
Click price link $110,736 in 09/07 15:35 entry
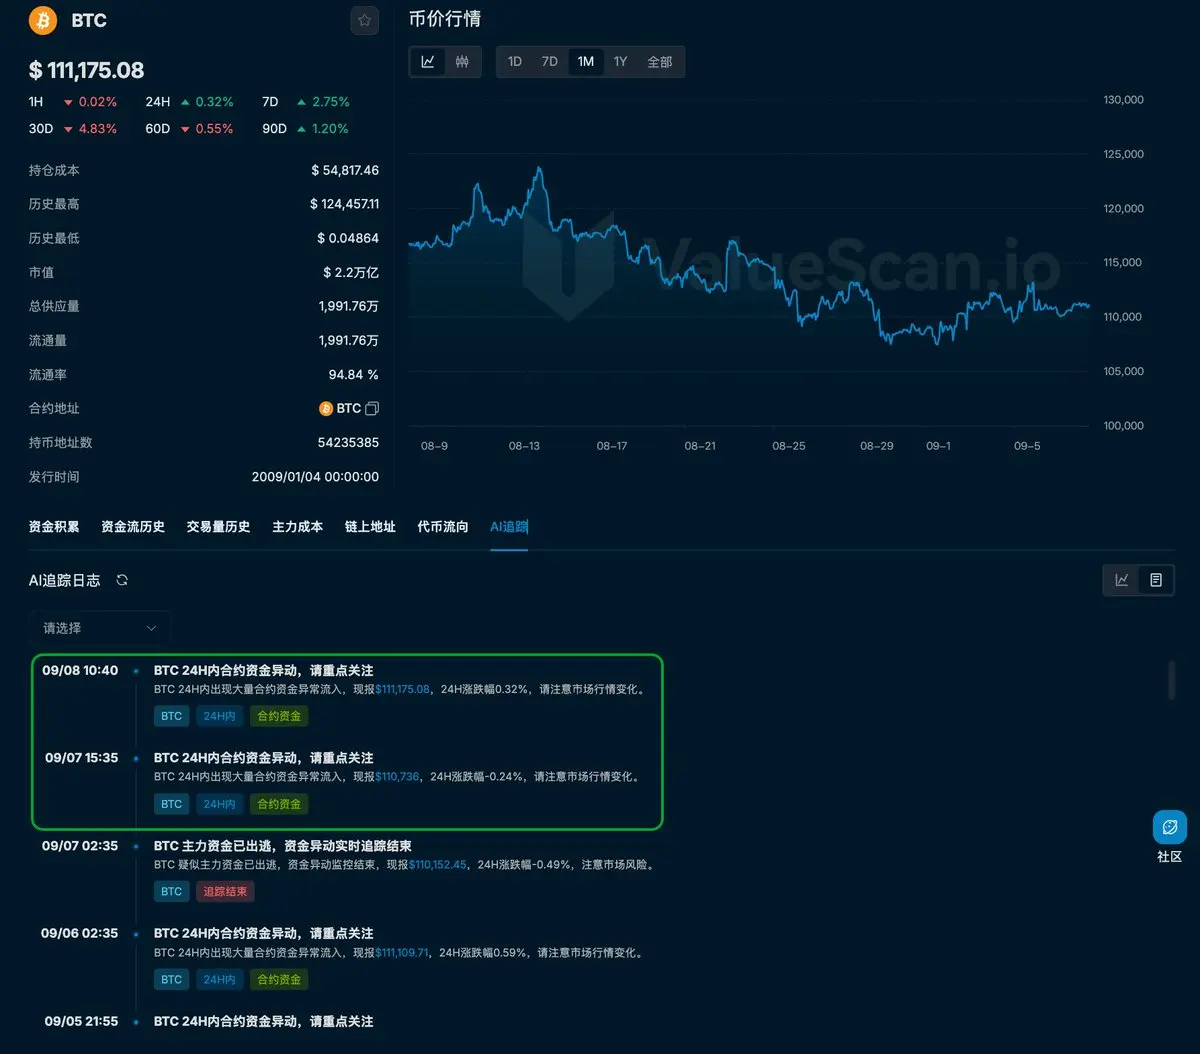point(398,777)
